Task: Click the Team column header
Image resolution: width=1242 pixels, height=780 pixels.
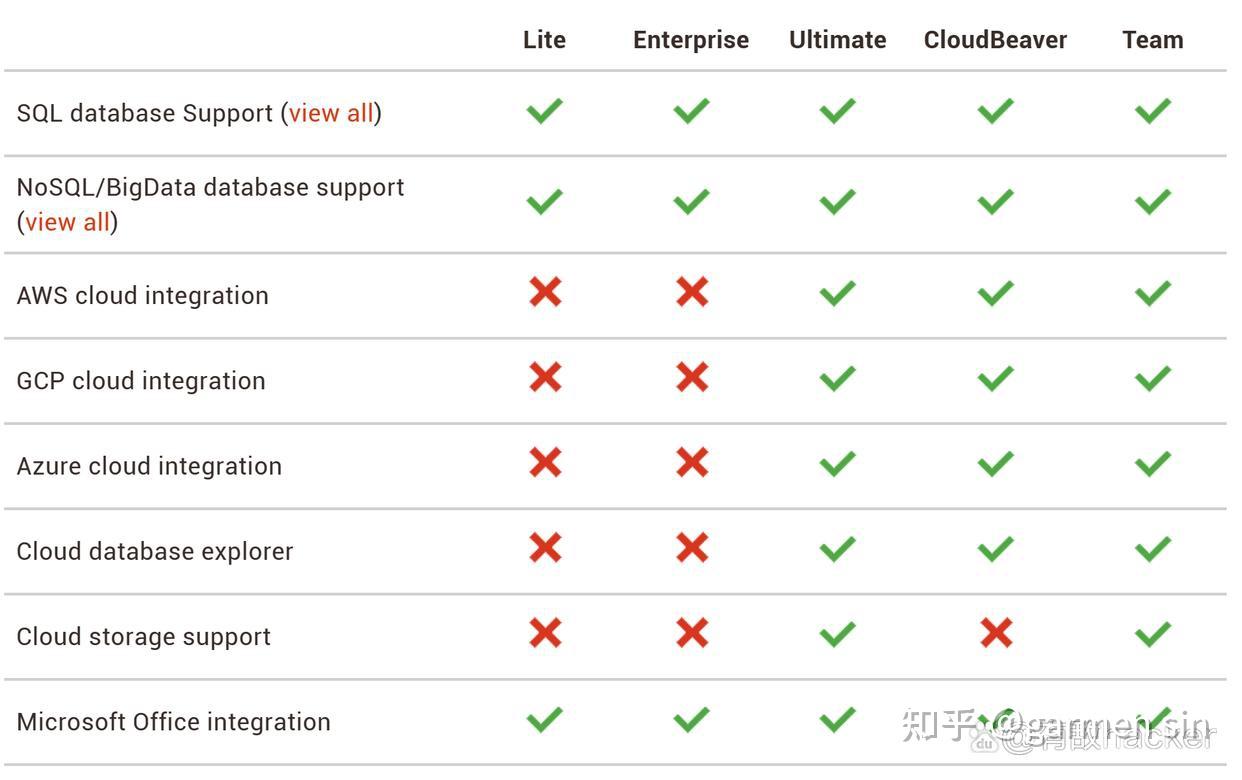Action: click(x=1152, y=40)
